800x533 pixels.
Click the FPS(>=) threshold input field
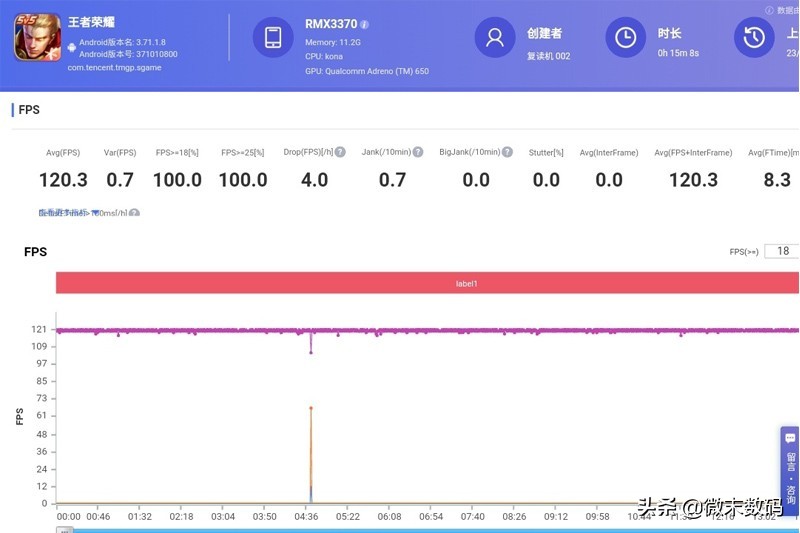click(x=782, y=251)
